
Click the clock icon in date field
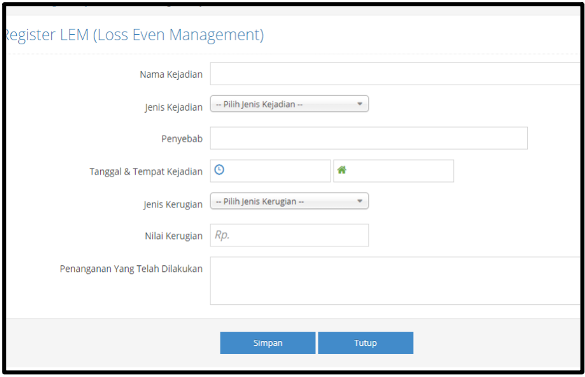click(x=219, y=170)
